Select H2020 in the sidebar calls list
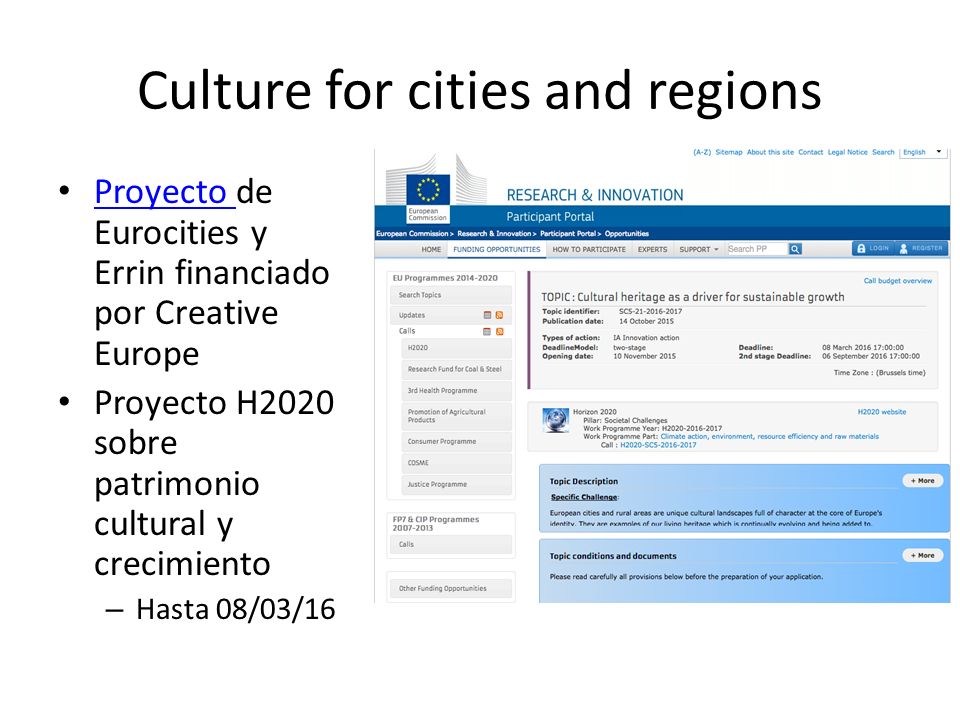Image resolution: width=960 pixels, height=720 pixels. 456,348
